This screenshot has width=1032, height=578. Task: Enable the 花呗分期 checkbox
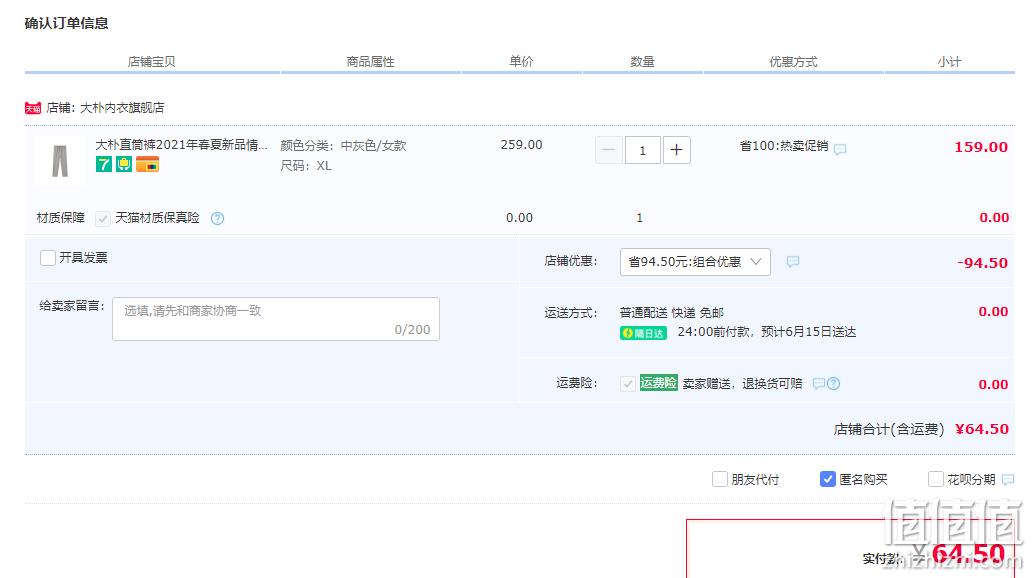coord(935,479)
